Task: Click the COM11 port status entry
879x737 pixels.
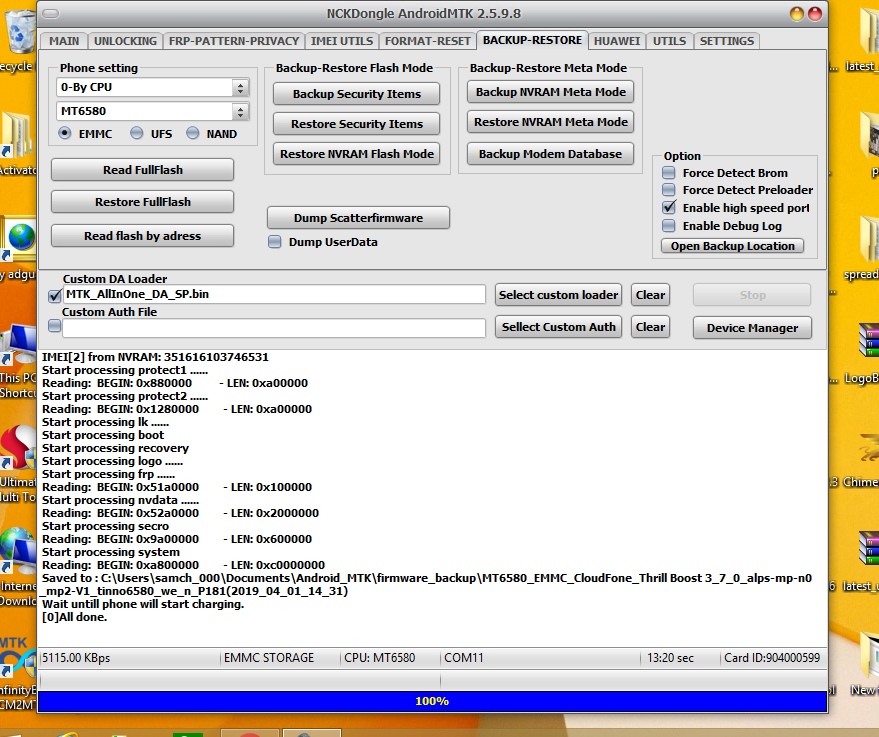Action: coord(464,657)
